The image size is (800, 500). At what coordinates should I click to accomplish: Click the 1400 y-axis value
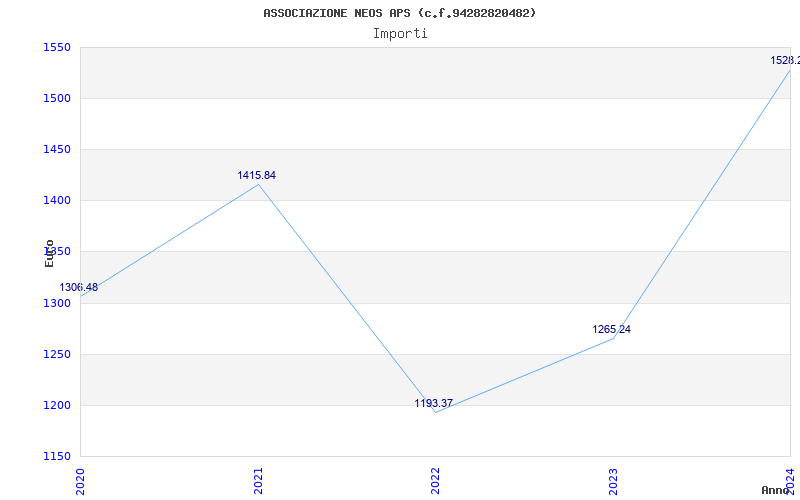pyautogui.click(x=57, y=201)
